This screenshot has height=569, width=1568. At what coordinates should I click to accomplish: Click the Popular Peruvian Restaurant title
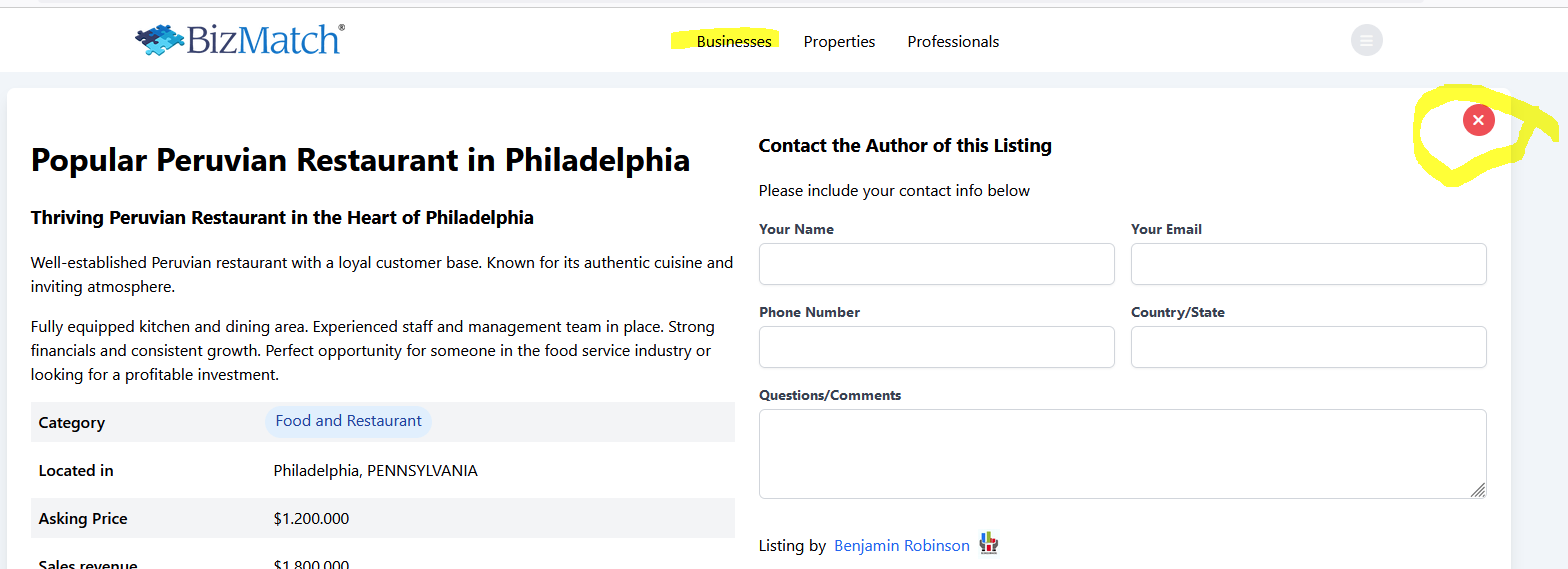coord(360,160)
